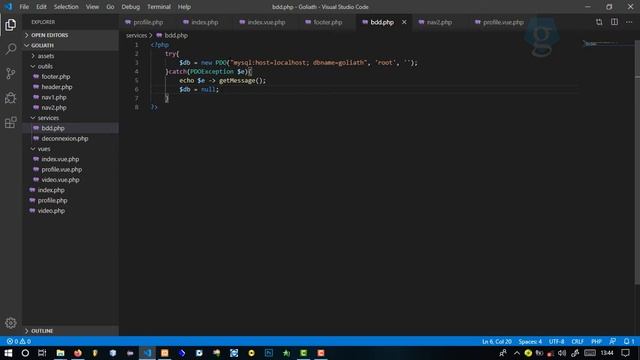Switch to the profile.php tab
The width and height of the screenshot is (640, 360).
point(148,22)
